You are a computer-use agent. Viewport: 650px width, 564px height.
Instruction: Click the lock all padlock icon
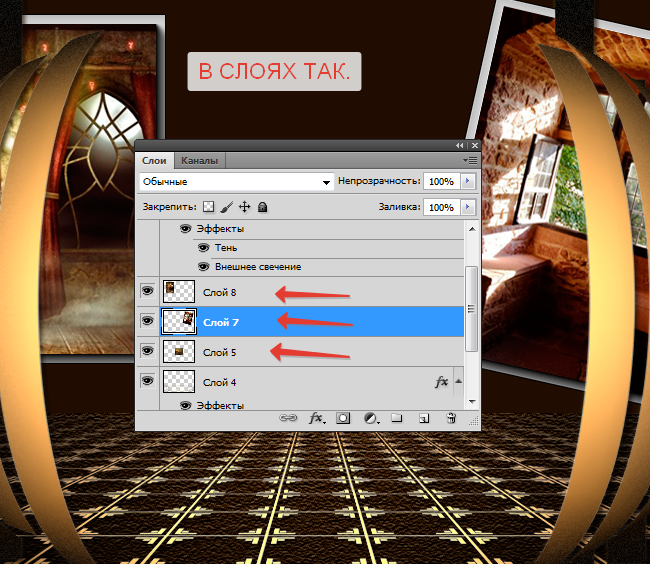262,206
